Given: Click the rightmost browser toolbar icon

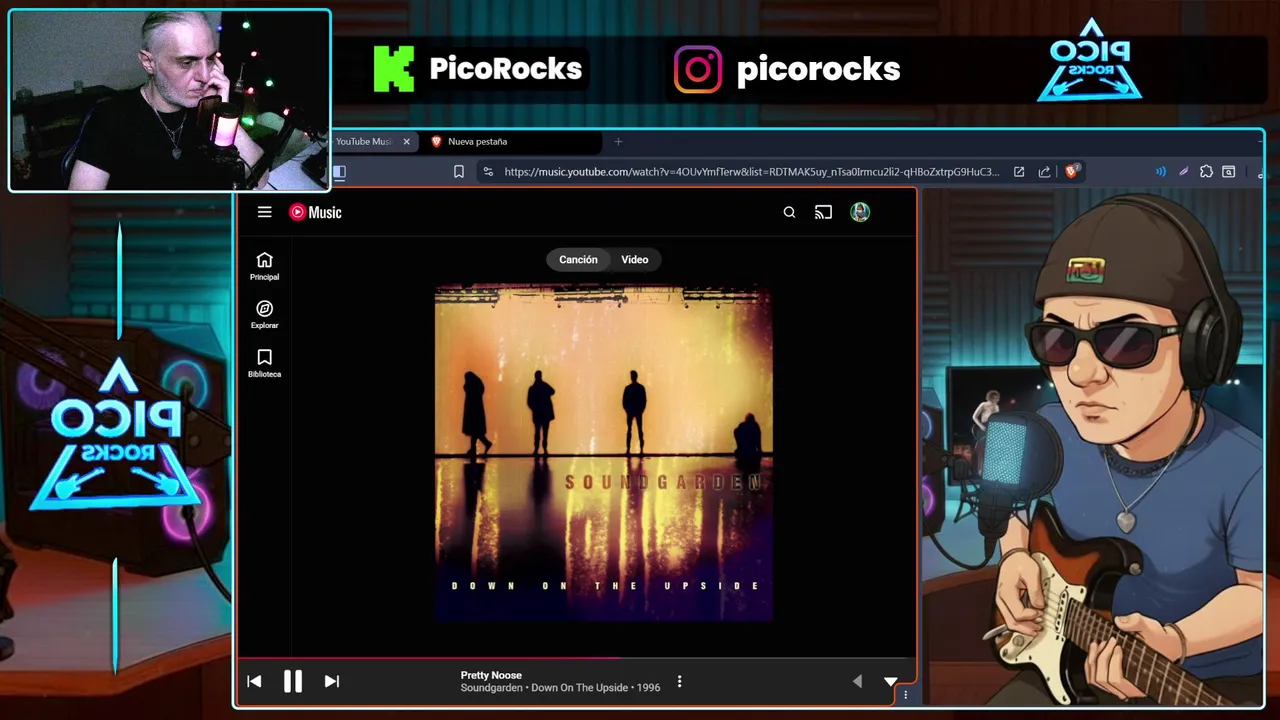Looking at the screenshot, I should (x=1229, y=172).
